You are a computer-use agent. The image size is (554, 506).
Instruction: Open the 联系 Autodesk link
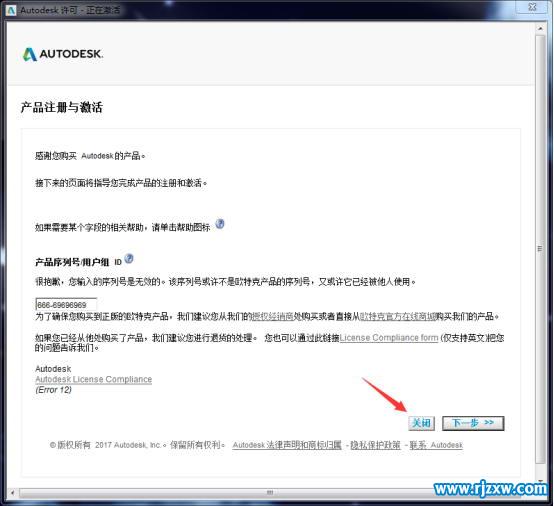coord(436,445)
